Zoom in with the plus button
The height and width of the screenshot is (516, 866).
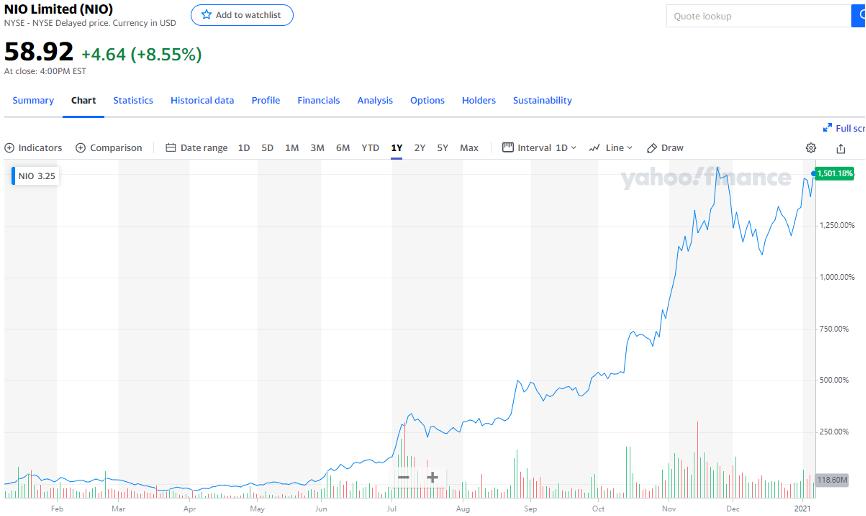pos(432,477)
